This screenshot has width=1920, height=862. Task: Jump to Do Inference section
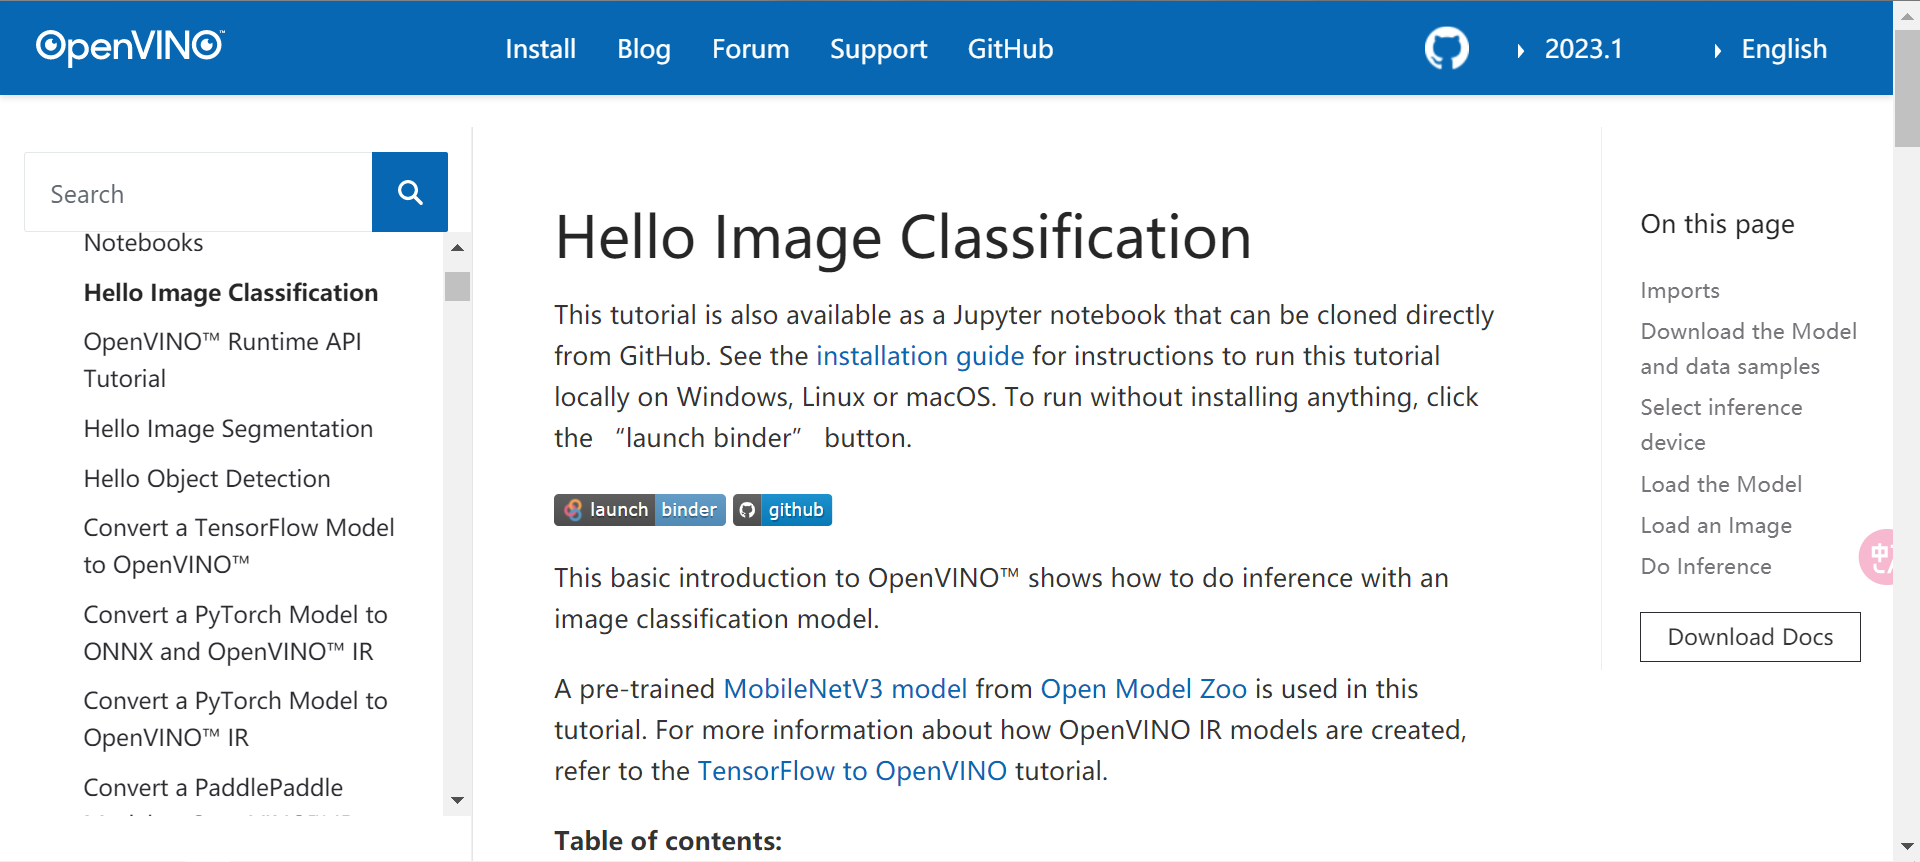[1706, 567]
